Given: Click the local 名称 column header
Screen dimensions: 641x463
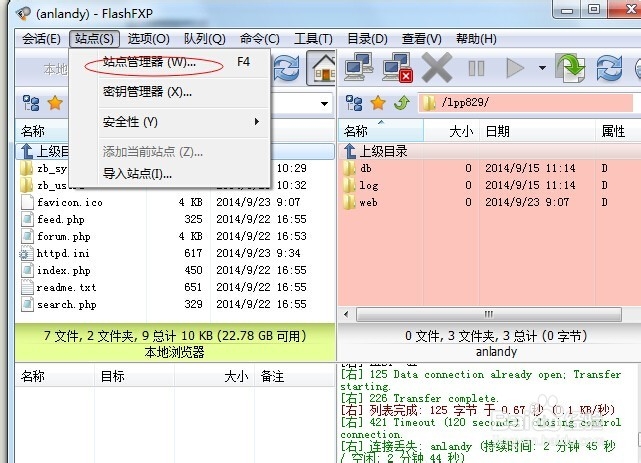Looking at the screenshot, I should tap(42, 131).
